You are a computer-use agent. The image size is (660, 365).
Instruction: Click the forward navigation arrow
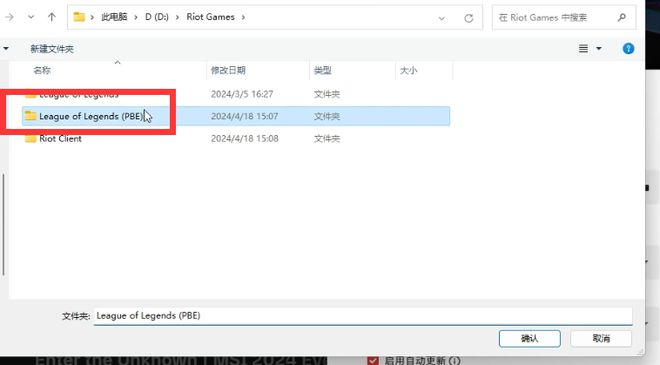[x=9, y=17]
